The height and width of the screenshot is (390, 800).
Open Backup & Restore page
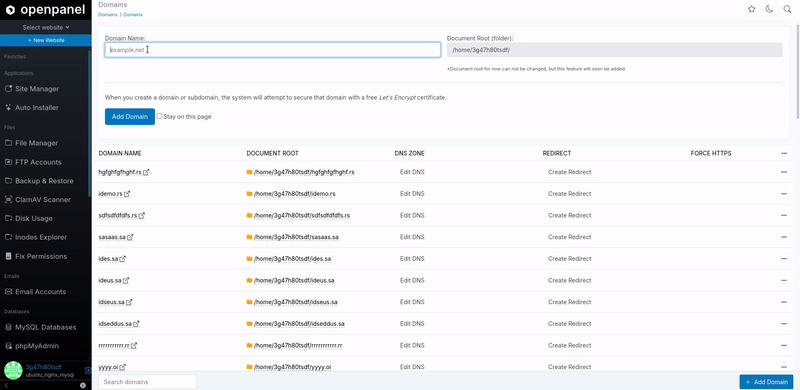[39, 181]
